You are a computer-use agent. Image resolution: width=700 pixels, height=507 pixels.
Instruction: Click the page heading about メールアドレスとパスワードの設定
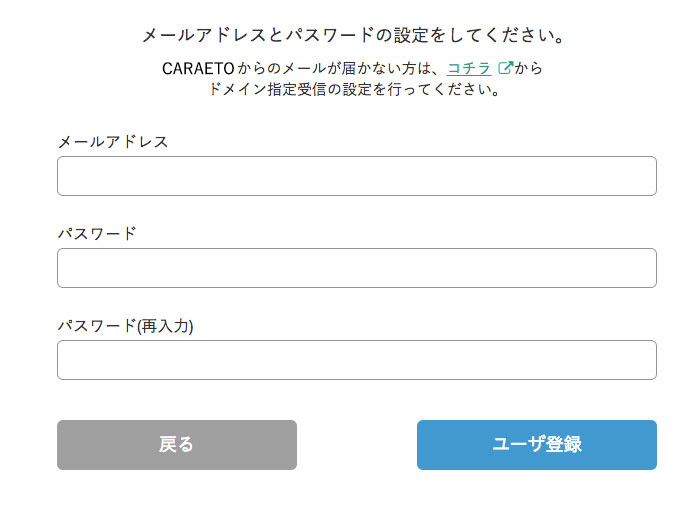pyautogui.click(x=354, y=35)
